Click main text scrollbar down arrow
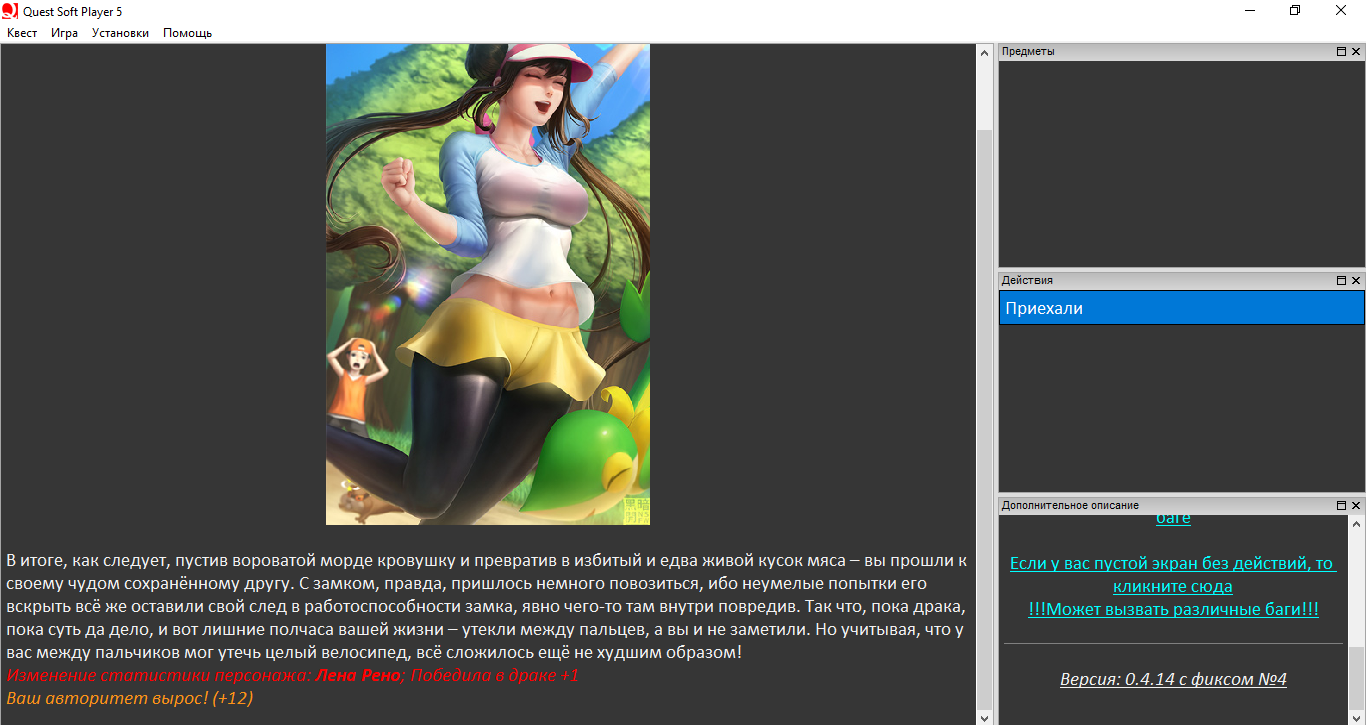1366x725 pixels. coord(984,717)
